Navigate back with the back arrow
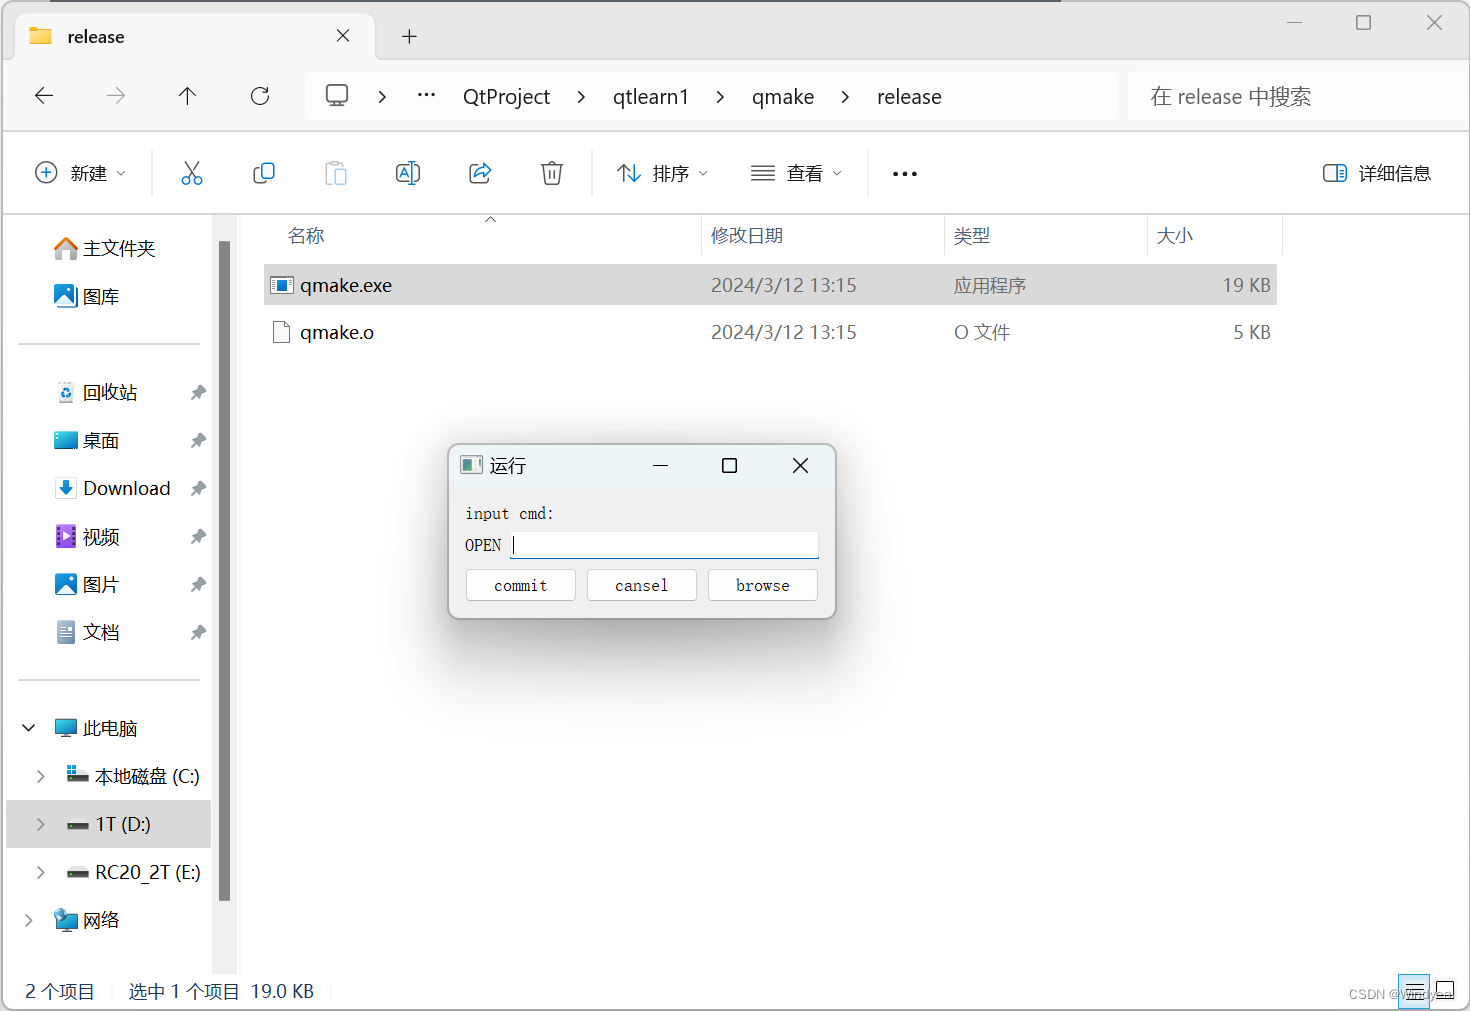This screenshot has height=1011, width=1470. point(43,96)
